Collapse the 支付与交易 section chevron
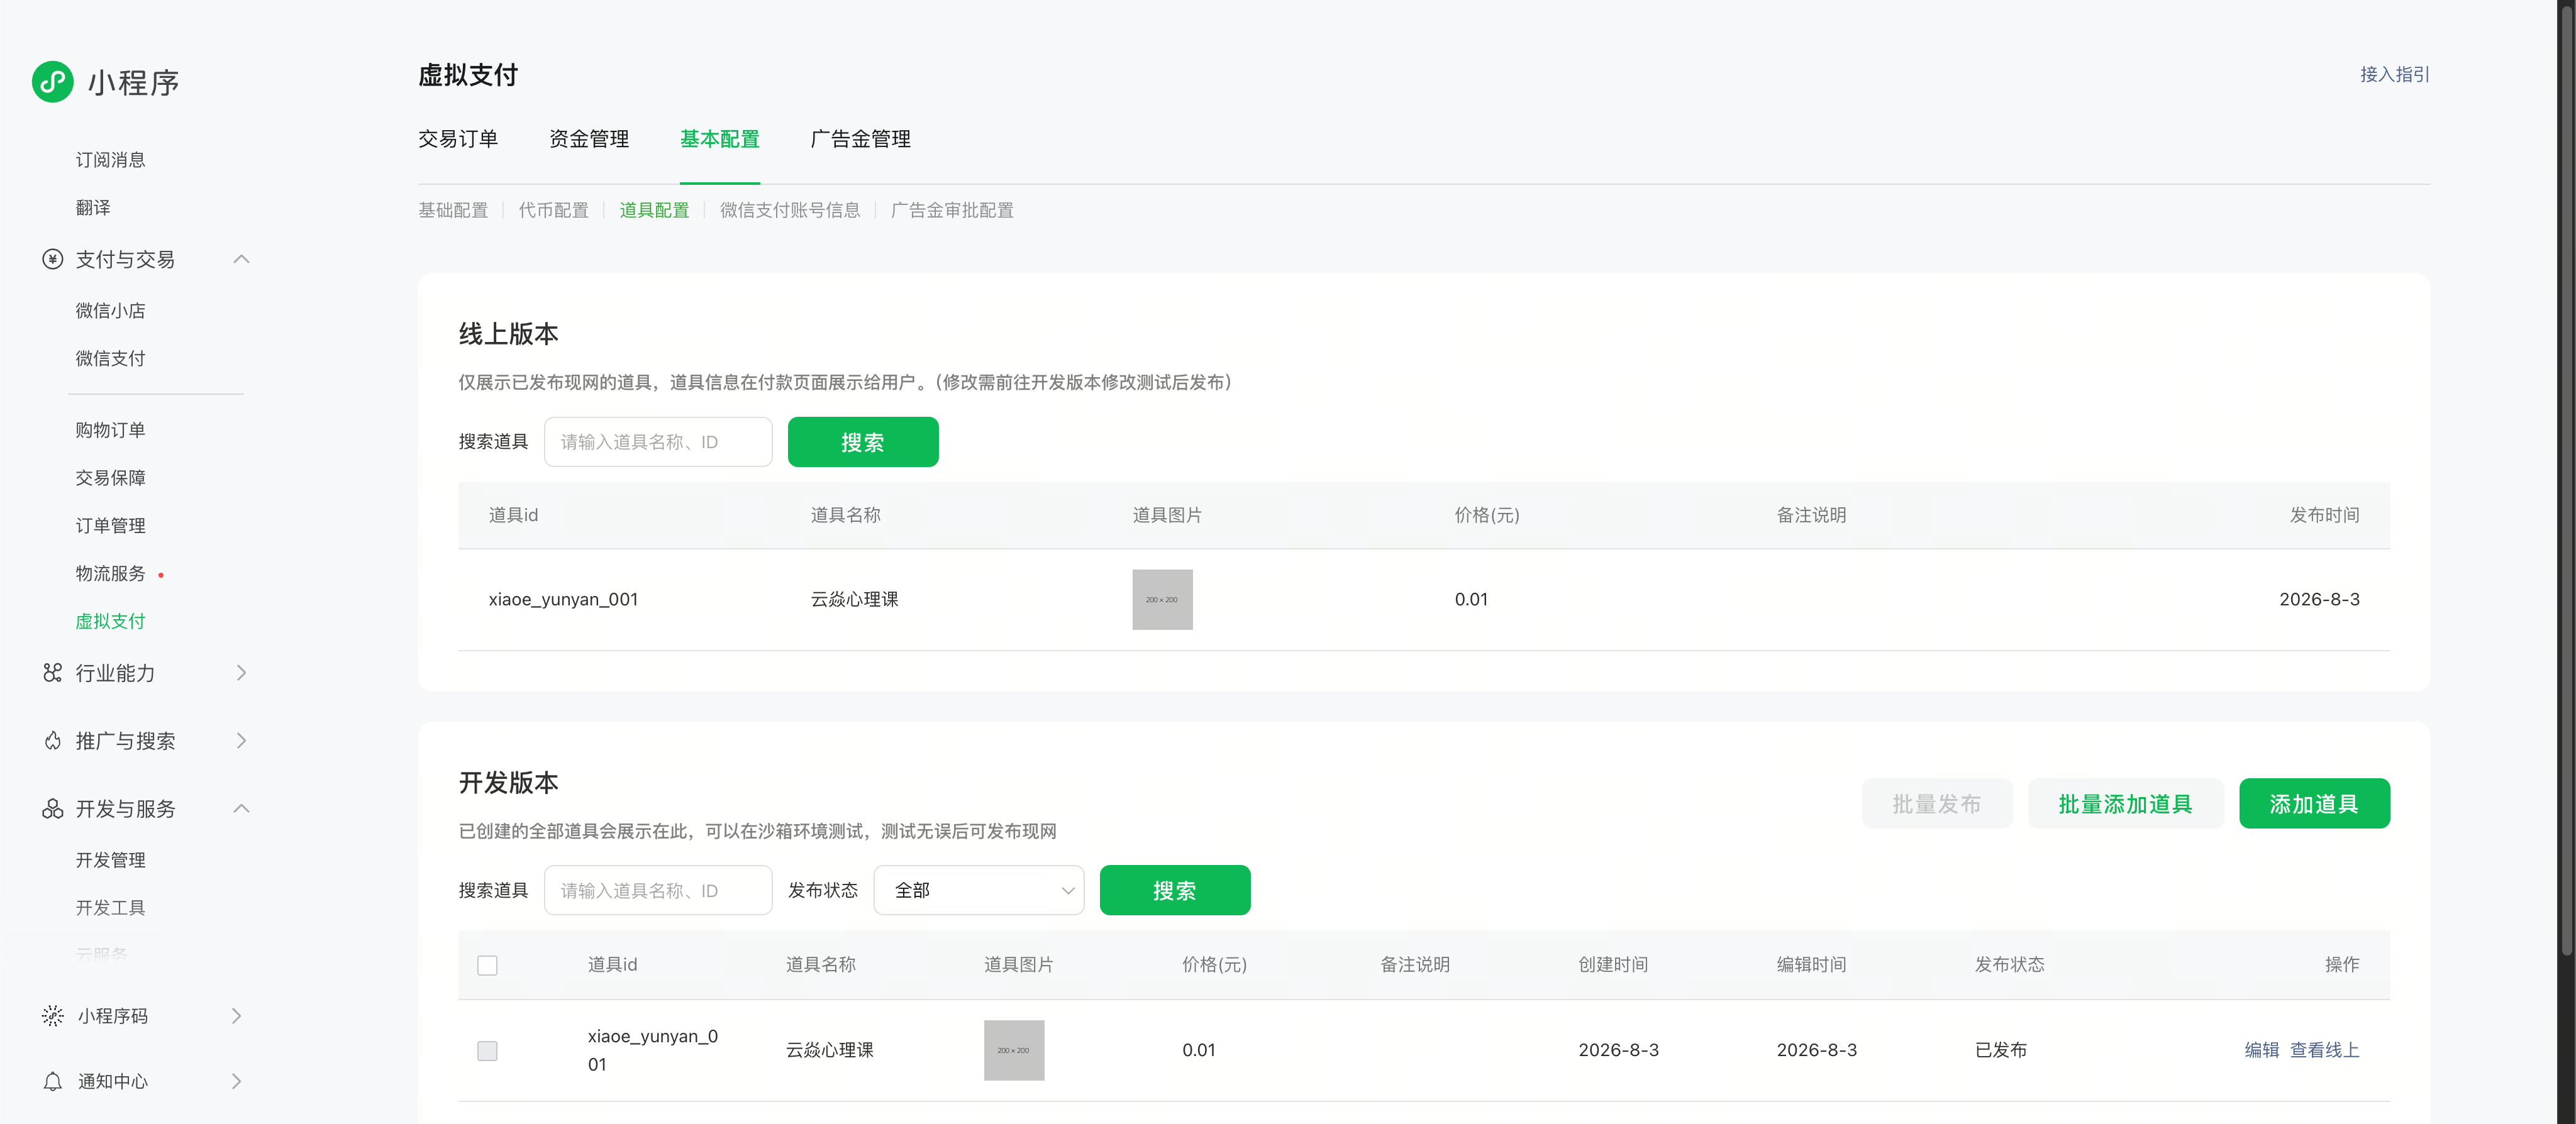The height and width of the screenshot is (1124, 2576). (241, 260)
